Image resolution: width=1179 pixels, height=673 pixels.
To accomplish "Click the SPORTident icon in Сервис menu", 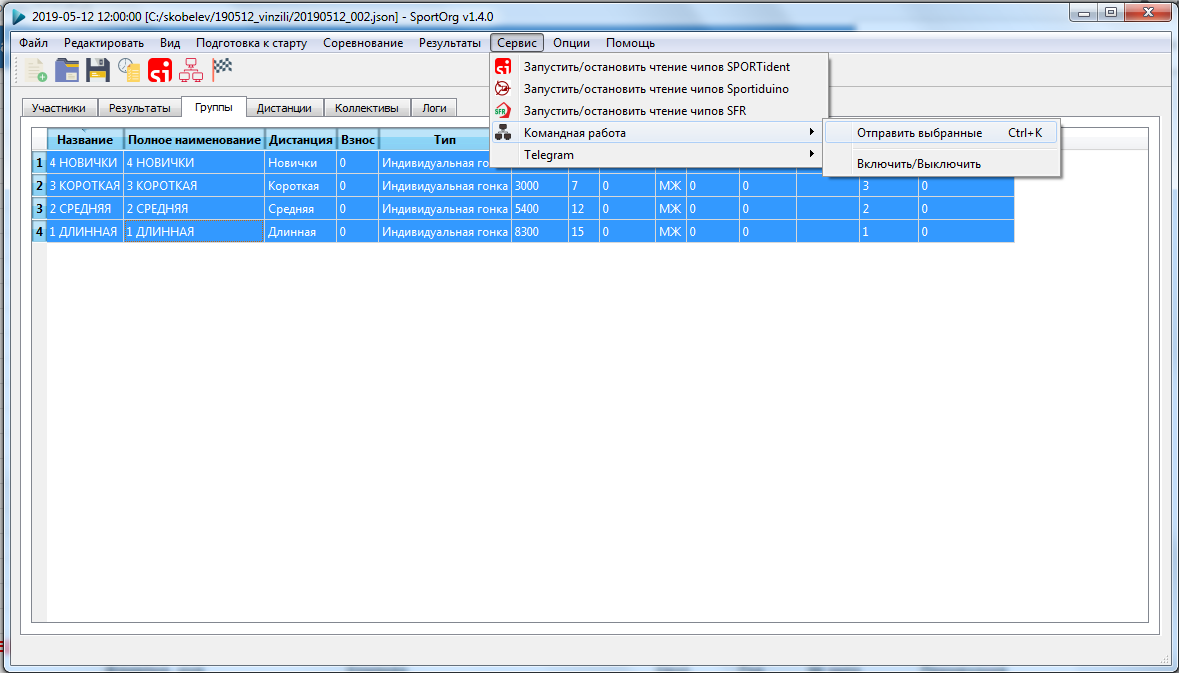I will [x=503, y=67].
